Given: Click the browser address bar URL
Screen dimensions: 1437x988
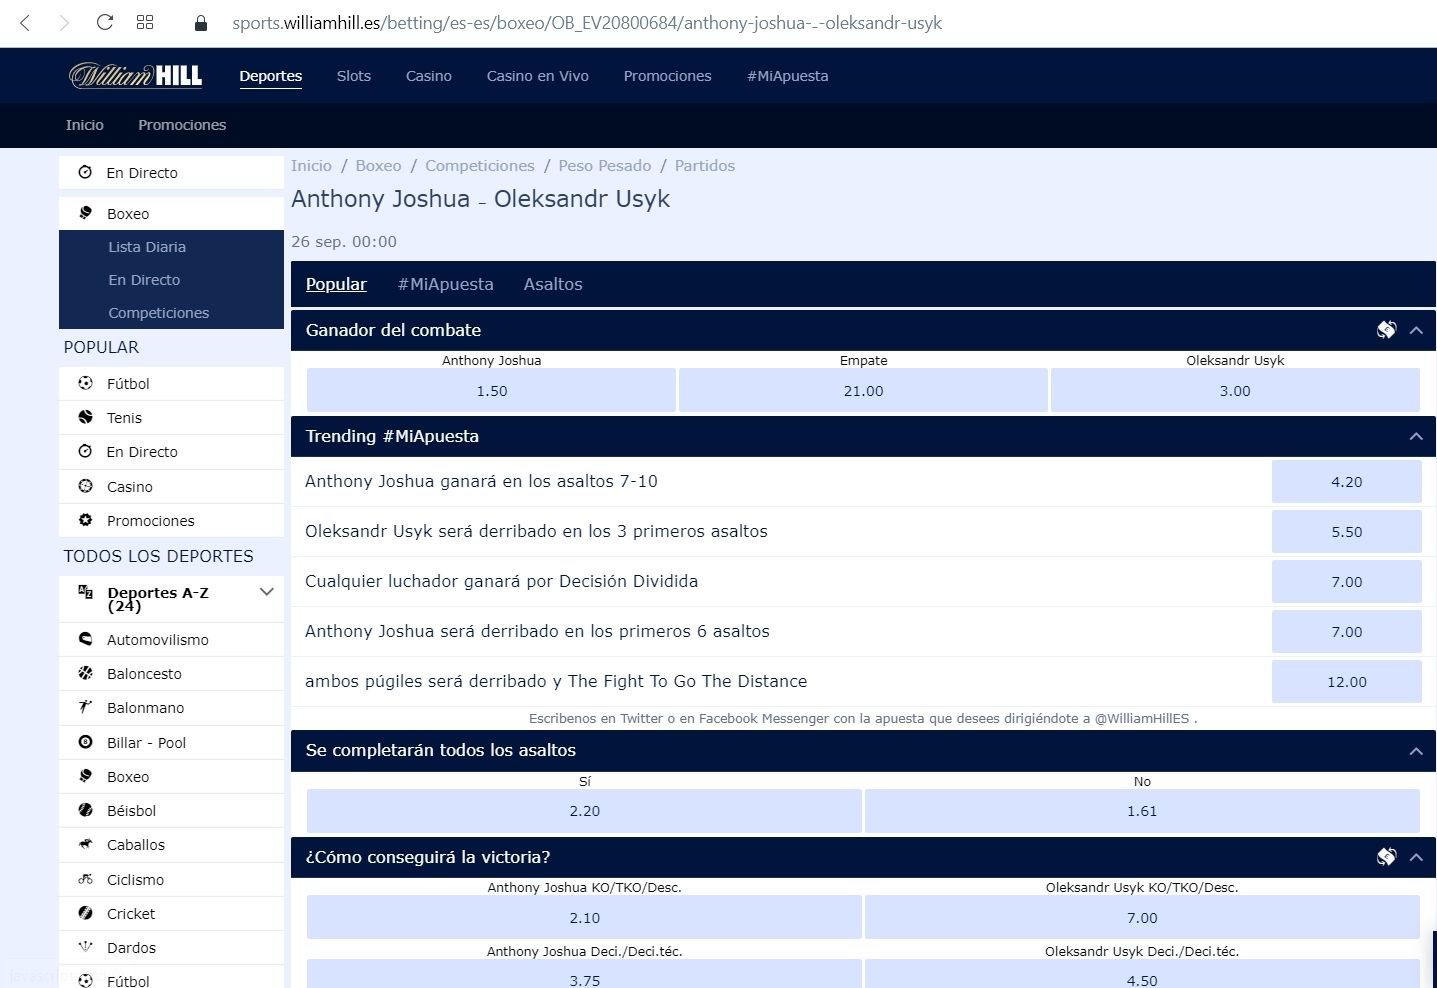Looking at the screenshot, I should [587, 23].
